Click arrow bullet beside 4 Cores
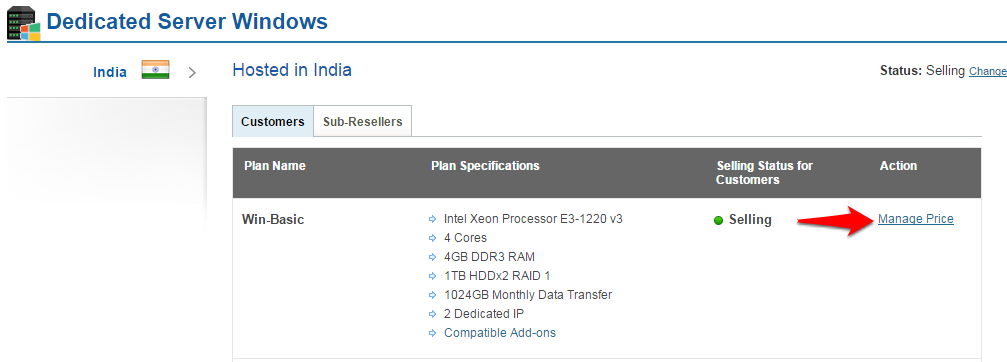This screenshot has height=362, width=1007. 432,238
